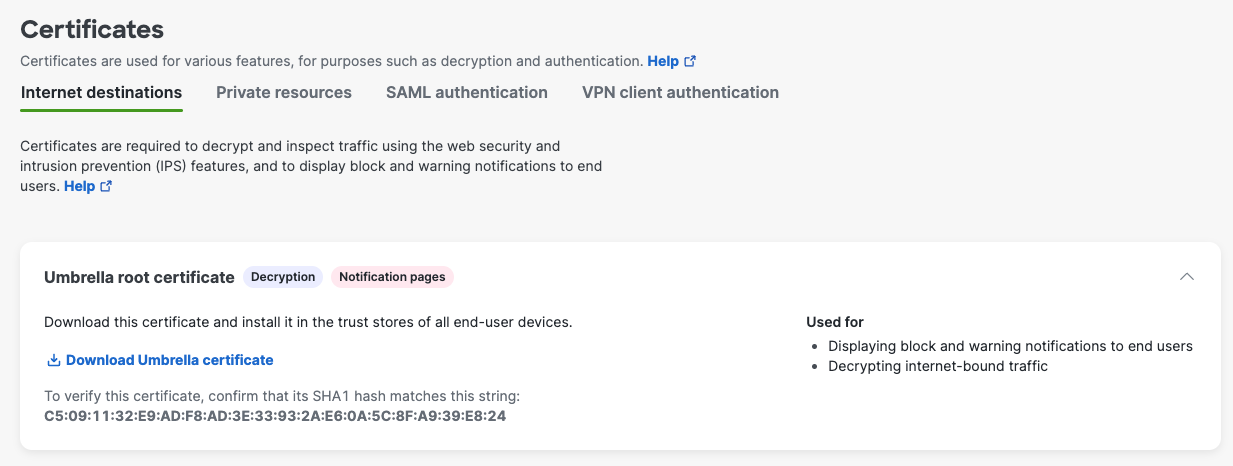Click the Notification pages tag badge

tap(392, 277)
